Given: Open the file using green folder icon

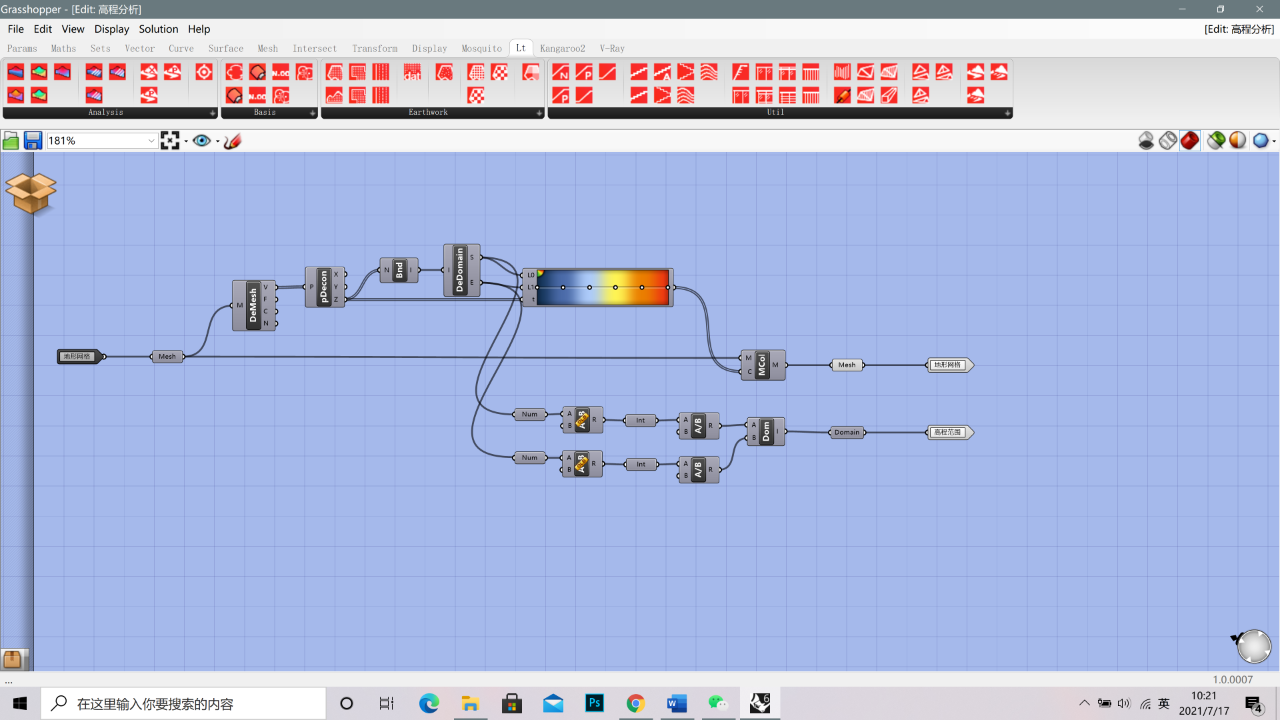Looking at the screenshot, I should [11, 141].
